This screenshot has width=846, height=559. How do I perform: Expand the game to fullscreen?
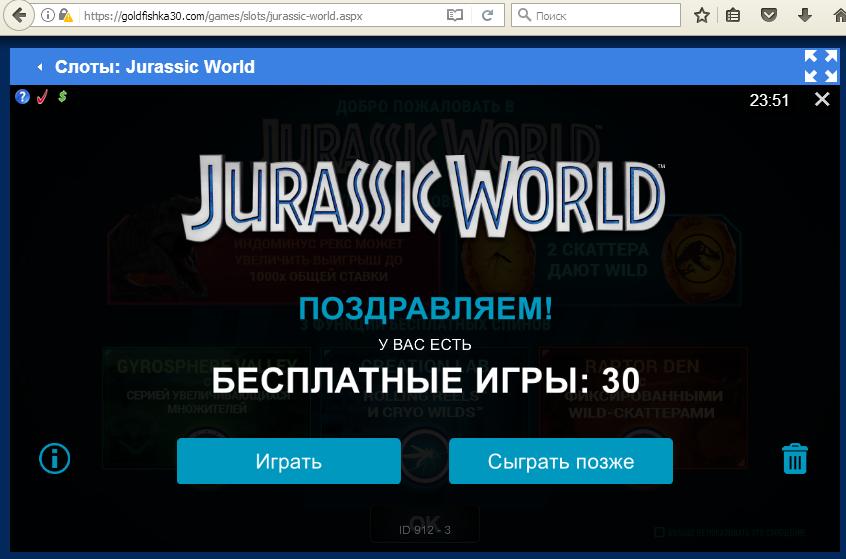tap(821, 66)
